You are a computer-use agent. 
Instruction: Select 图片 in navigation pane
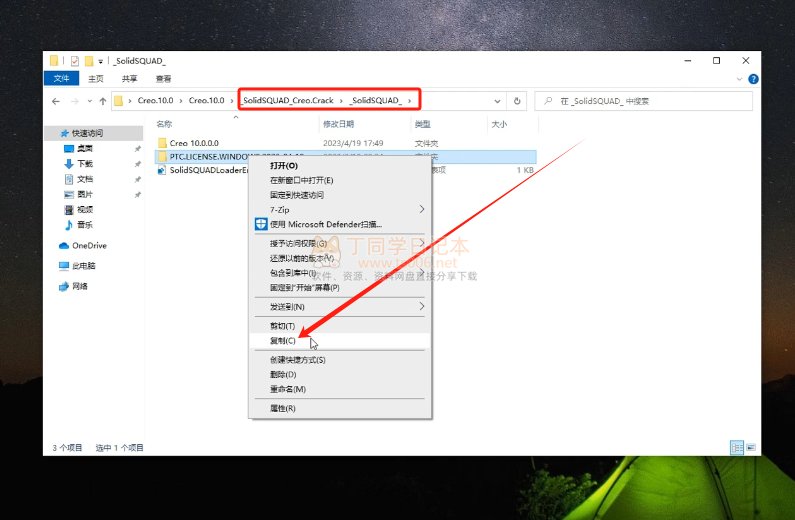[x=84, y=194]
